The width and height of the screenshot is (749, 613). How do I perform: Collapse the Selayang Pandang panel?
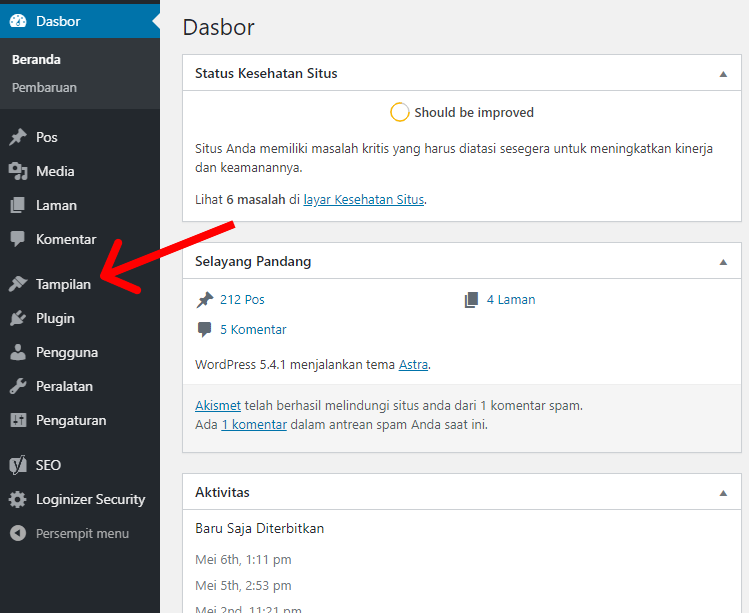[x=723, y=262]
